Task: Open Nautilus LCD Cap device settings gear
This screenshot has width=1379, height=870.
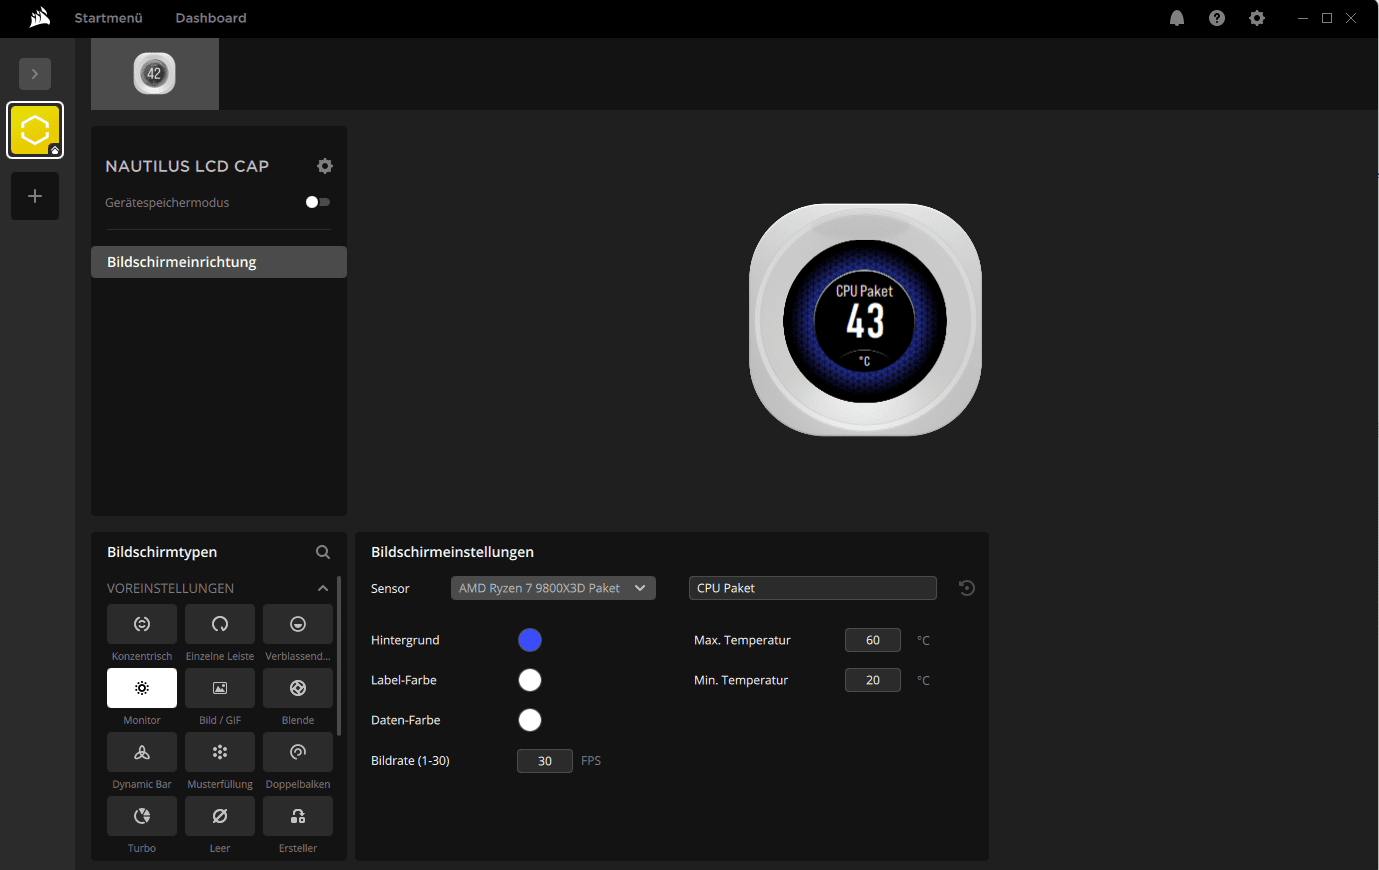Action: (325, 166)
